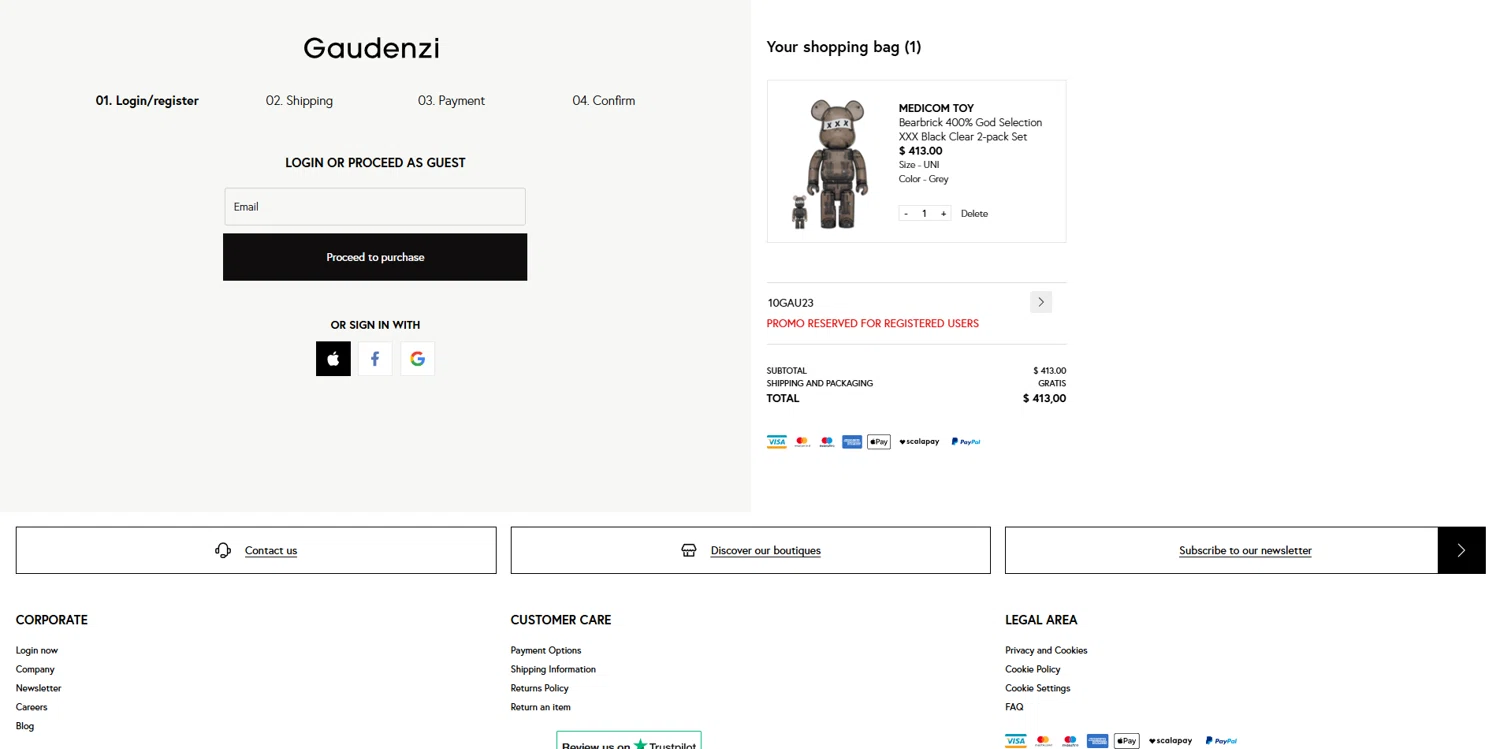The image size is (1500, 749).
Task: Click the Visa icon under the bag total
Action: click(x=777, y=441)
